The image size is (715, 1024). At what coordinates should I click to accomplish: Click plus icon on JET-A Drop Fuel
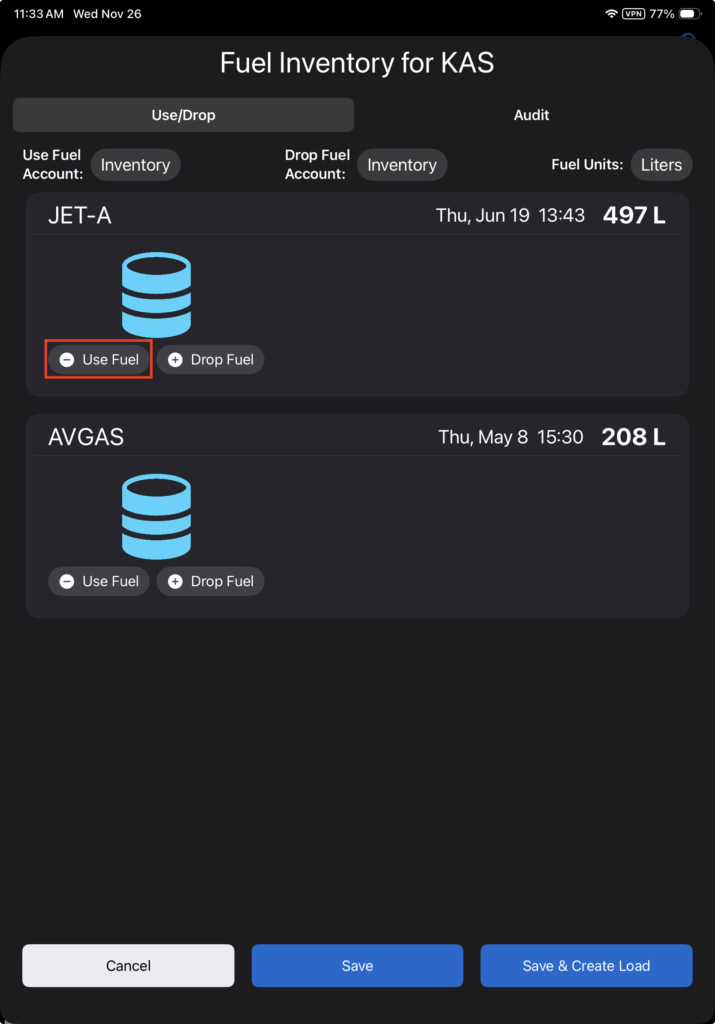175,359
